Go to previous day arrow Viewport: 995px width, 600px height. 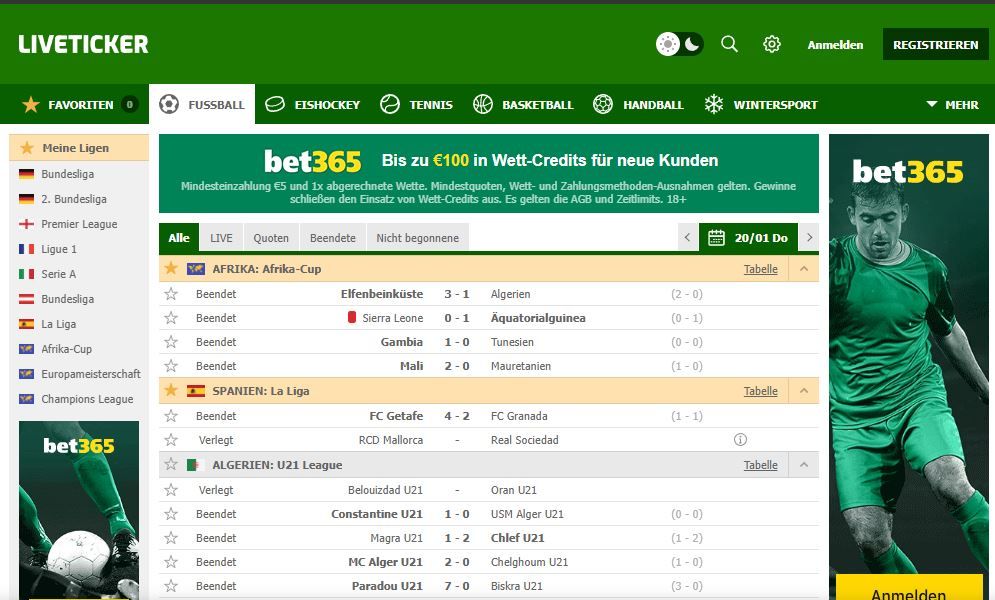[x=687, y=238]
